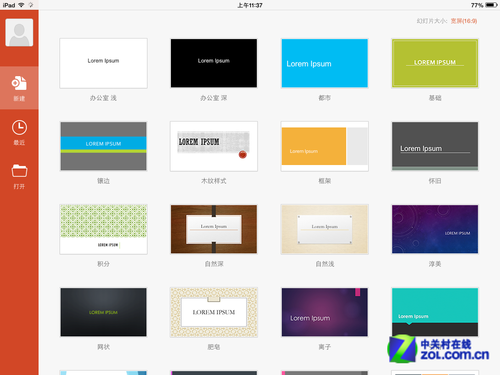Change slide size 宽屏(16:9) option
This screenshot has height=375, width=500.
coord(464,21)
